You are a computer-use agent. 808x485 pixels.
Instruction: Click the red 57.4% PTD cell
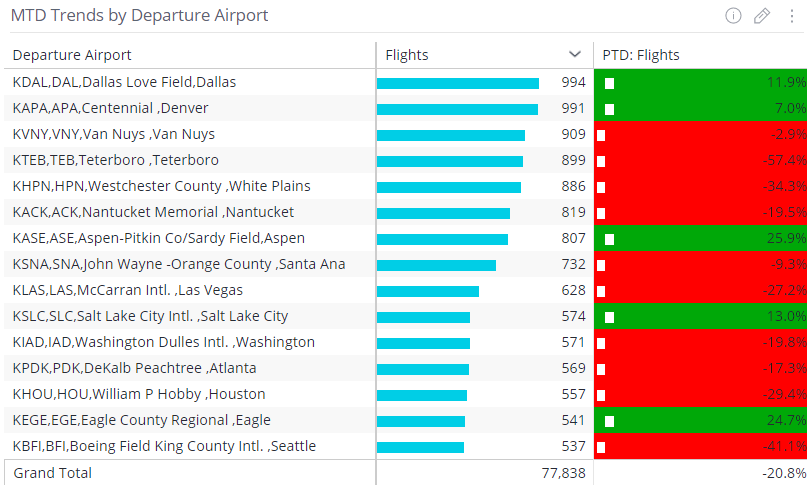700,160
